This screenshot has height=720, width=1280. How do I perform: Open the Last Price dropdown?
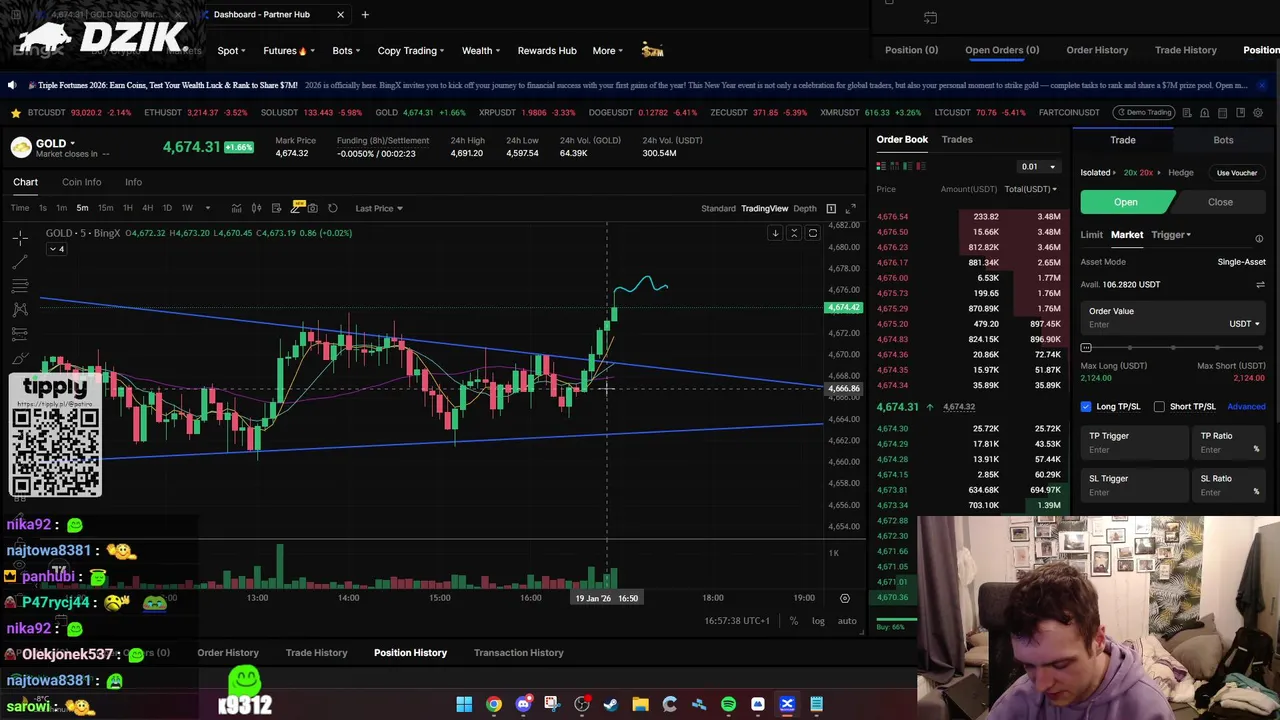point(379,208)
